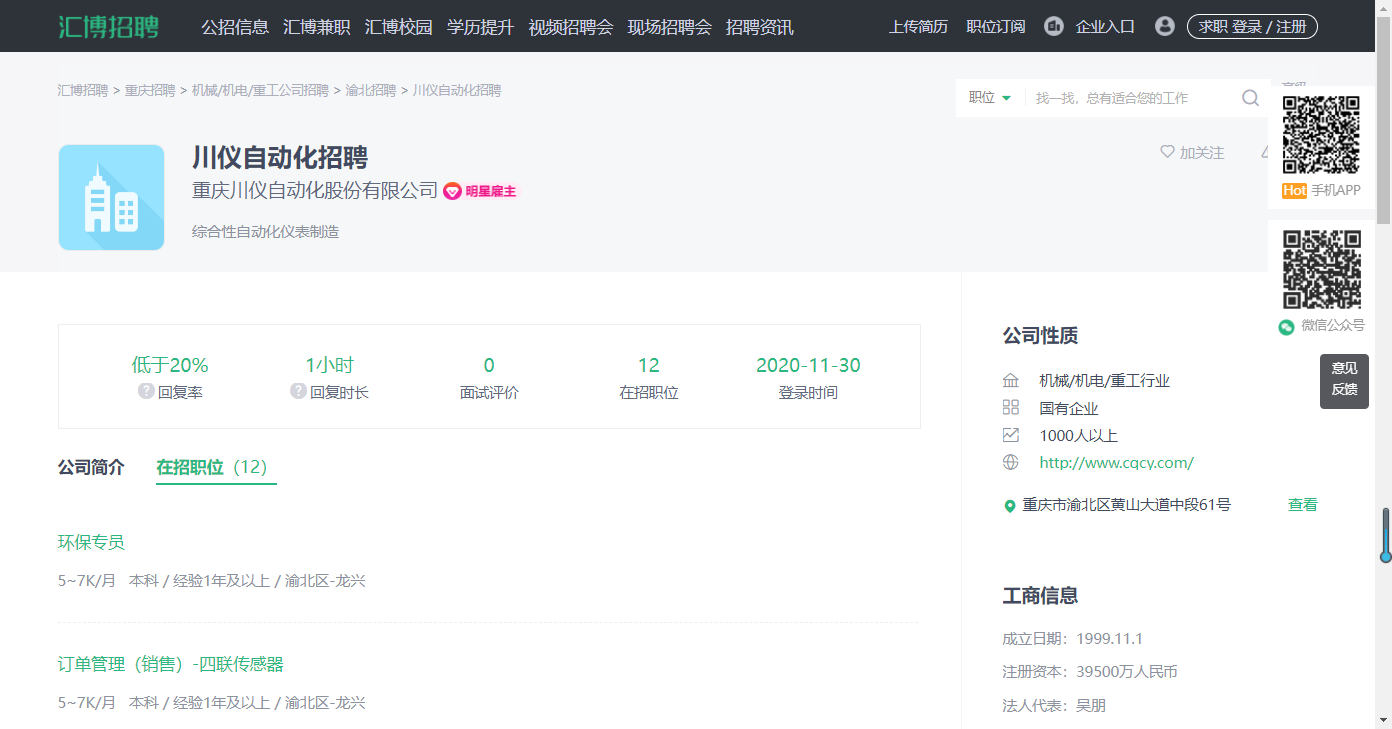The height and width of the screenshot is (729, 1392).
Task: Click the grid icon beside 国有企业
Action: [x=1011, y=407]
